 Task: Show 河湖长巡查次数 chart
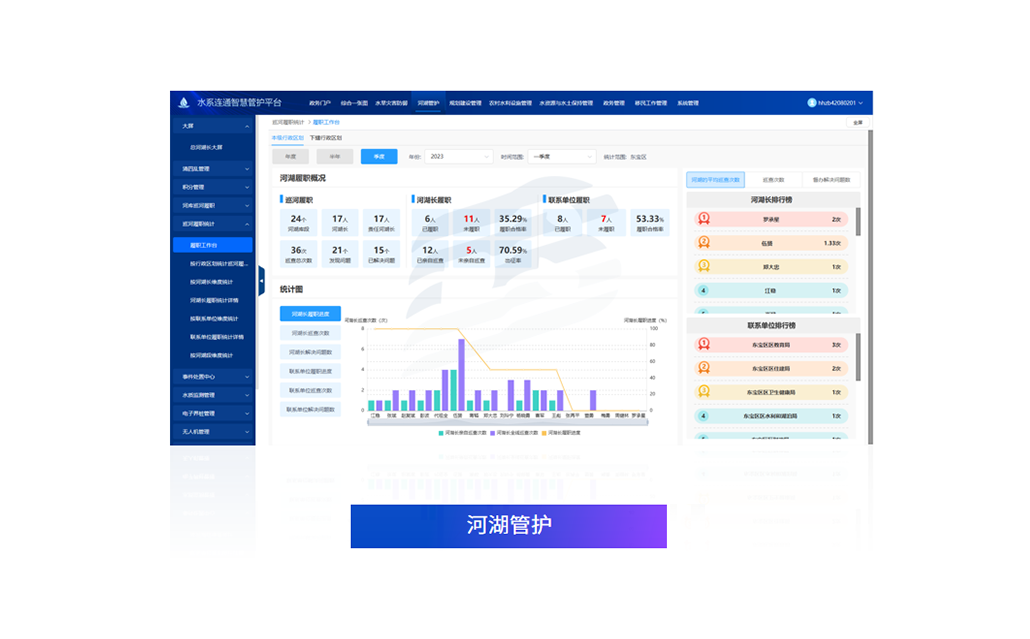click(310, 333)
